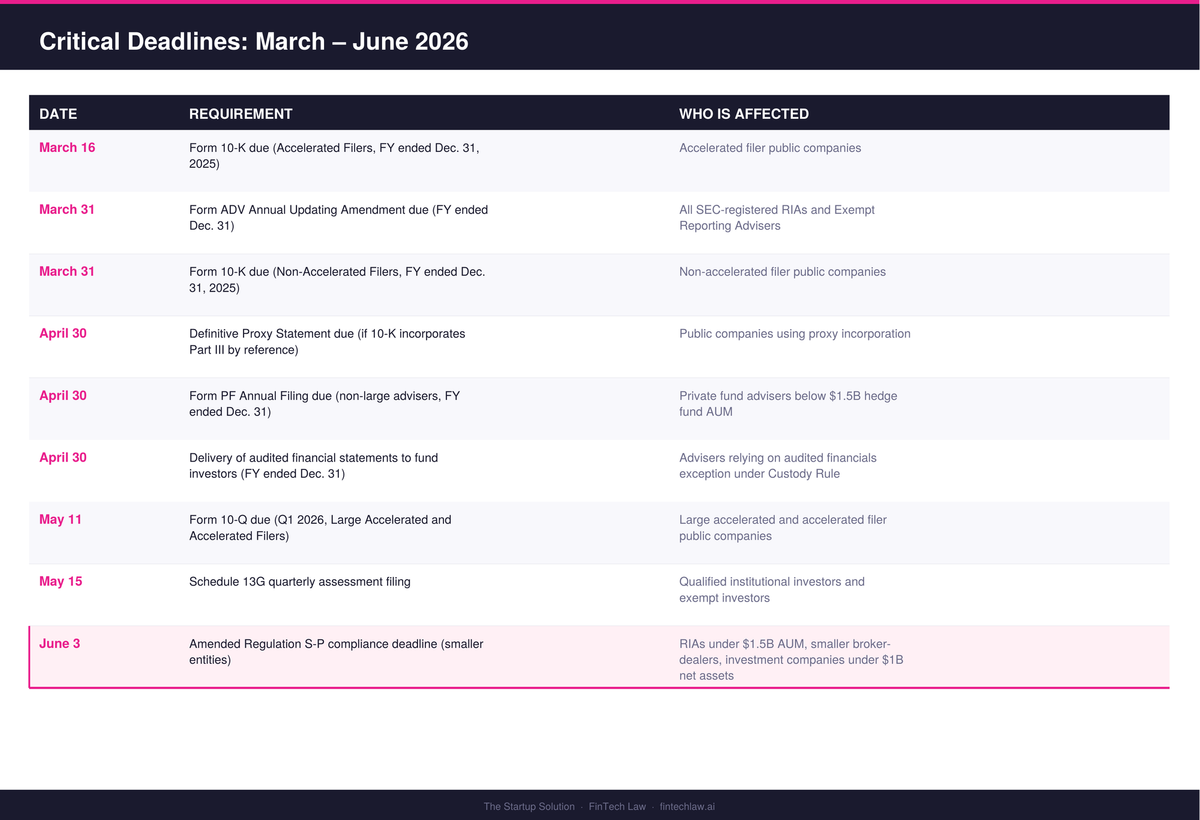This screenshot has height=820, width=1200.
Task: Click The Startup Solution footer text
Action: coord(529,806)
